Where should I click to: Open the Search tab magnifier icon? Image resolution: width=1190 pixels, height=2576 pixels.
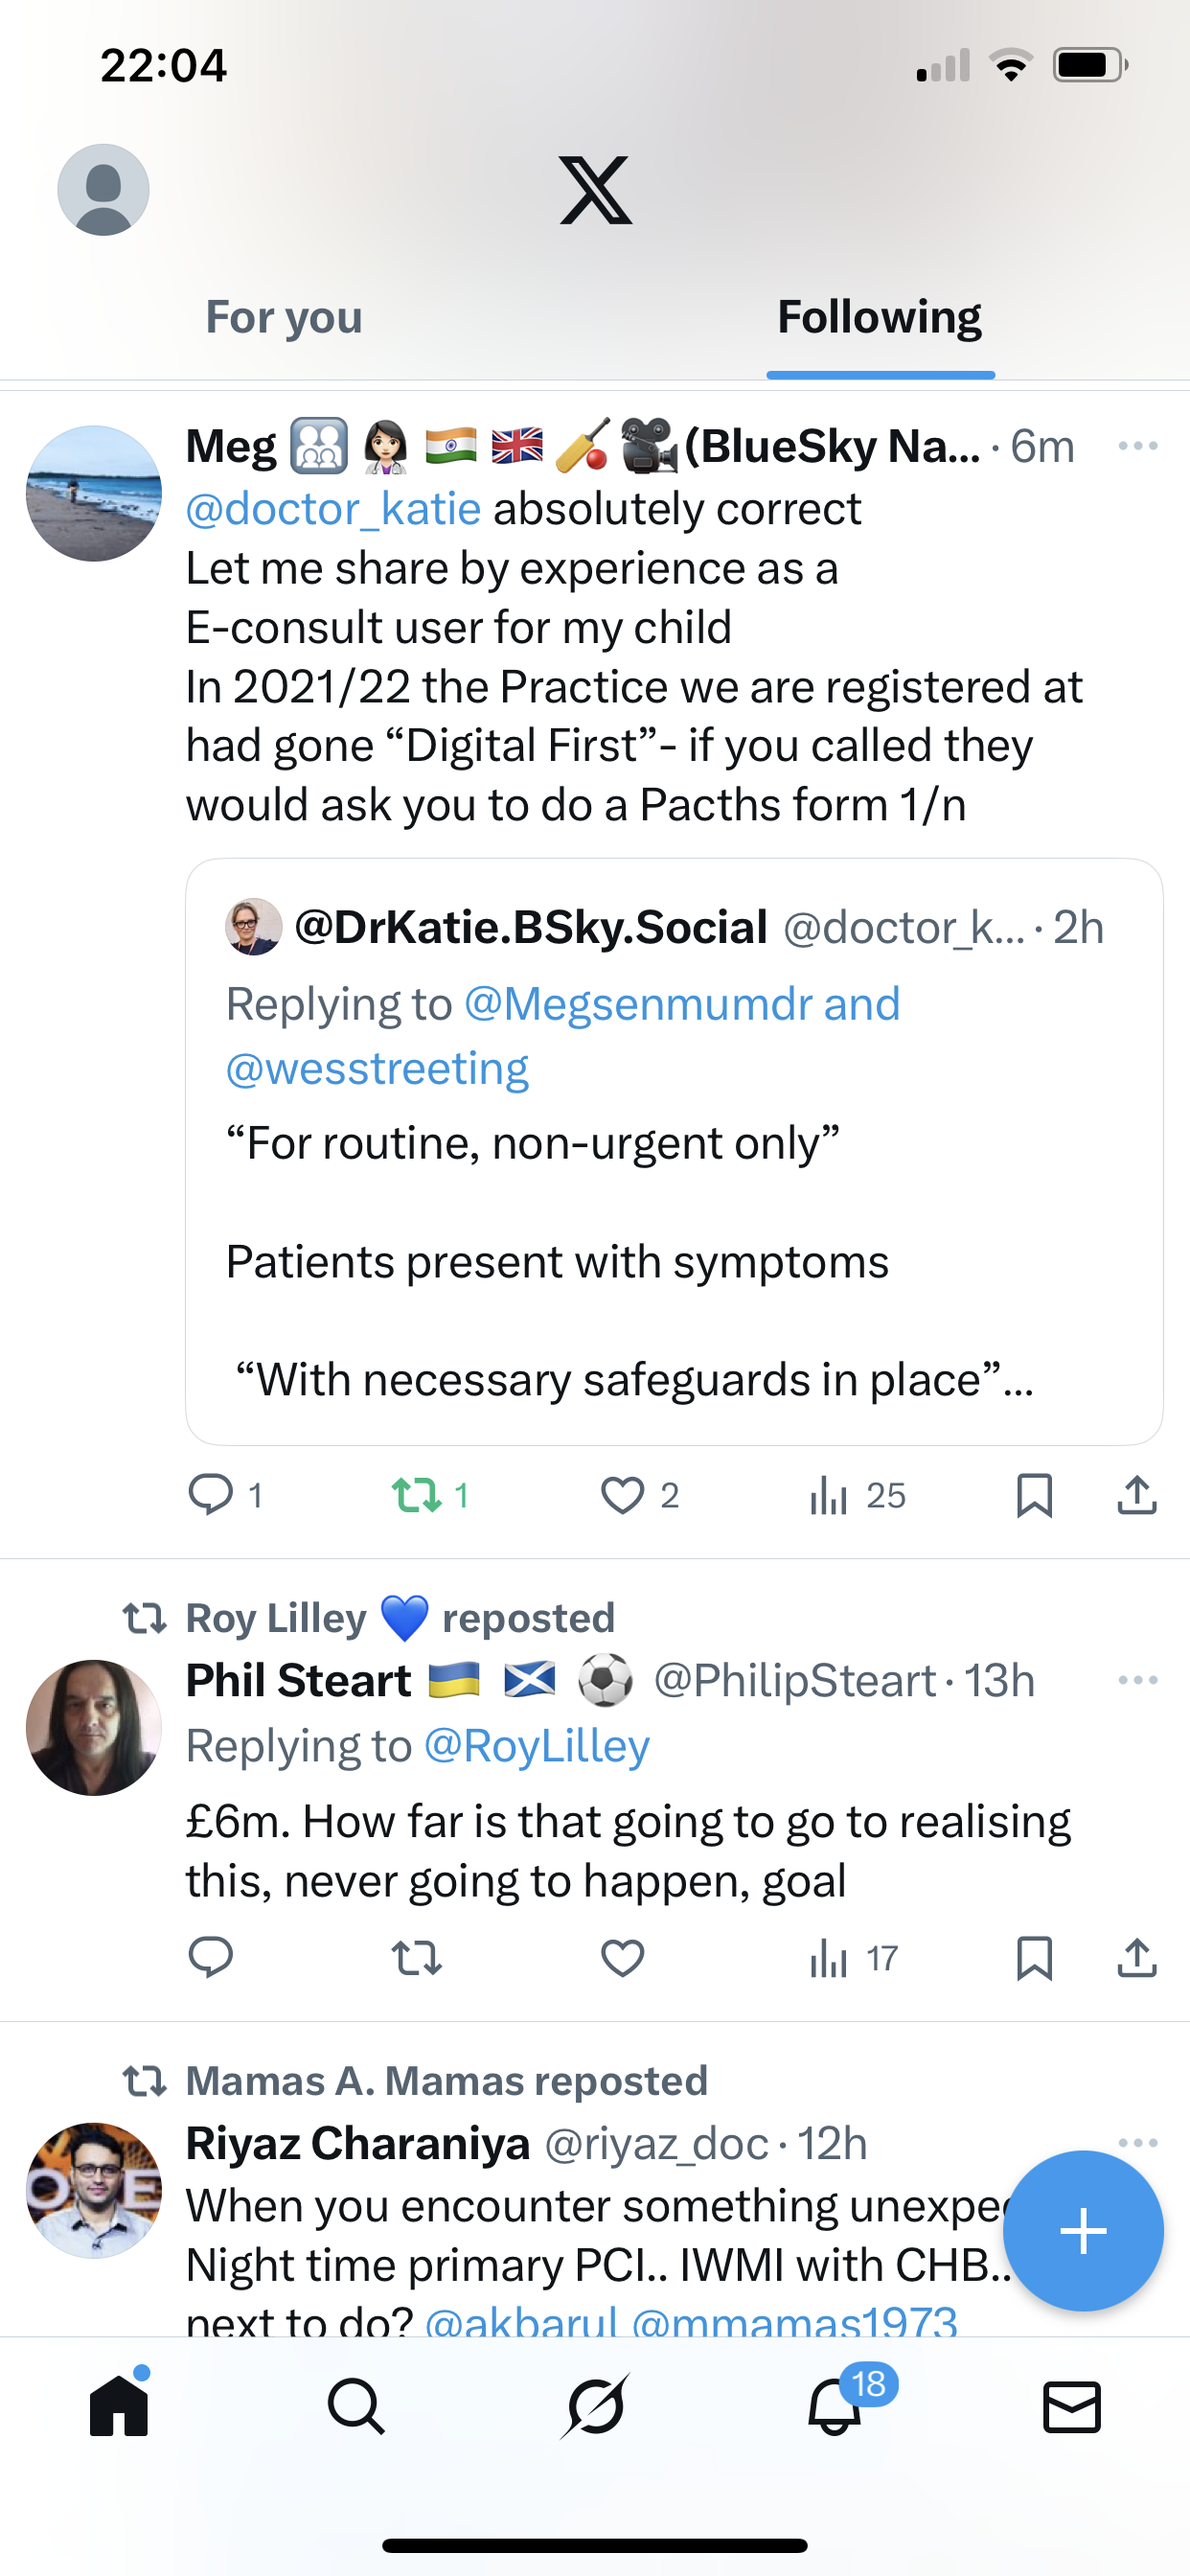(x=356, y=2406)
